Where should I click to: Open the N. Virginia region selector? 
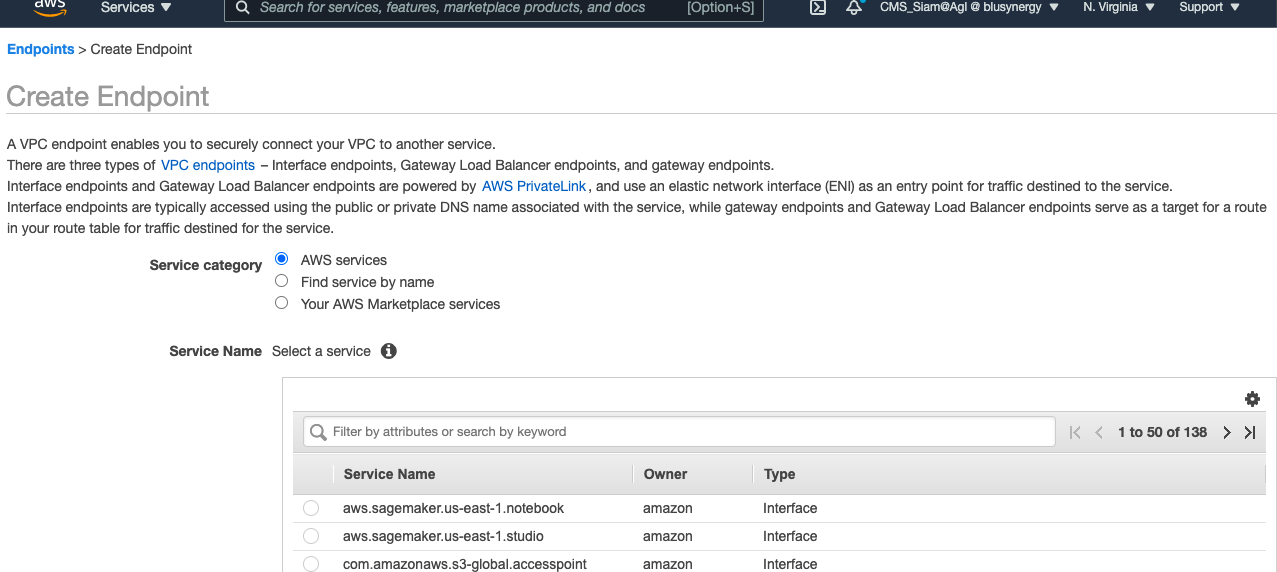tap(1119, 7)
